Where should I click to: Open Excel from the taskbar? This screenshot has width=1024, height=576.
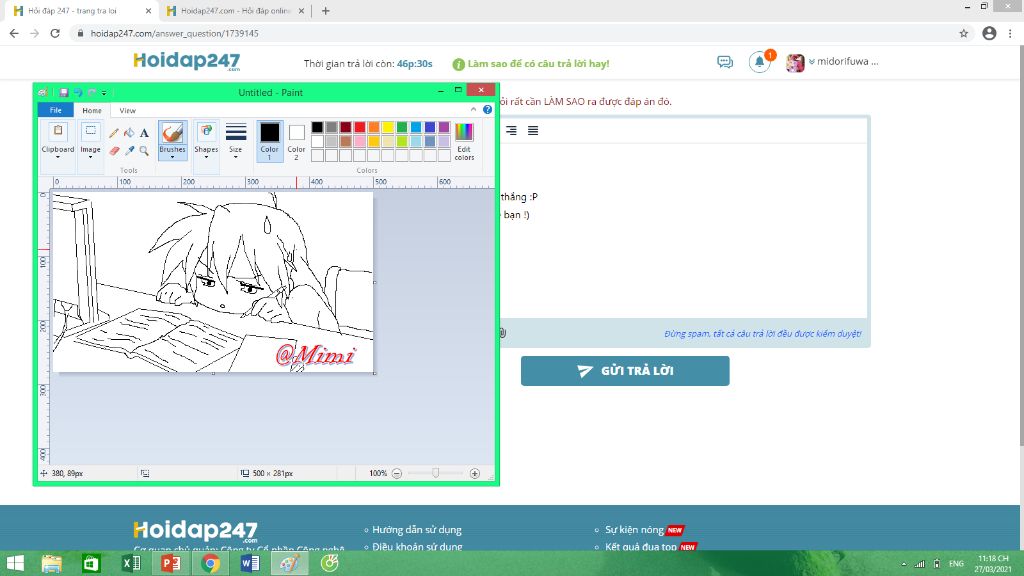(x=131, y=563)
